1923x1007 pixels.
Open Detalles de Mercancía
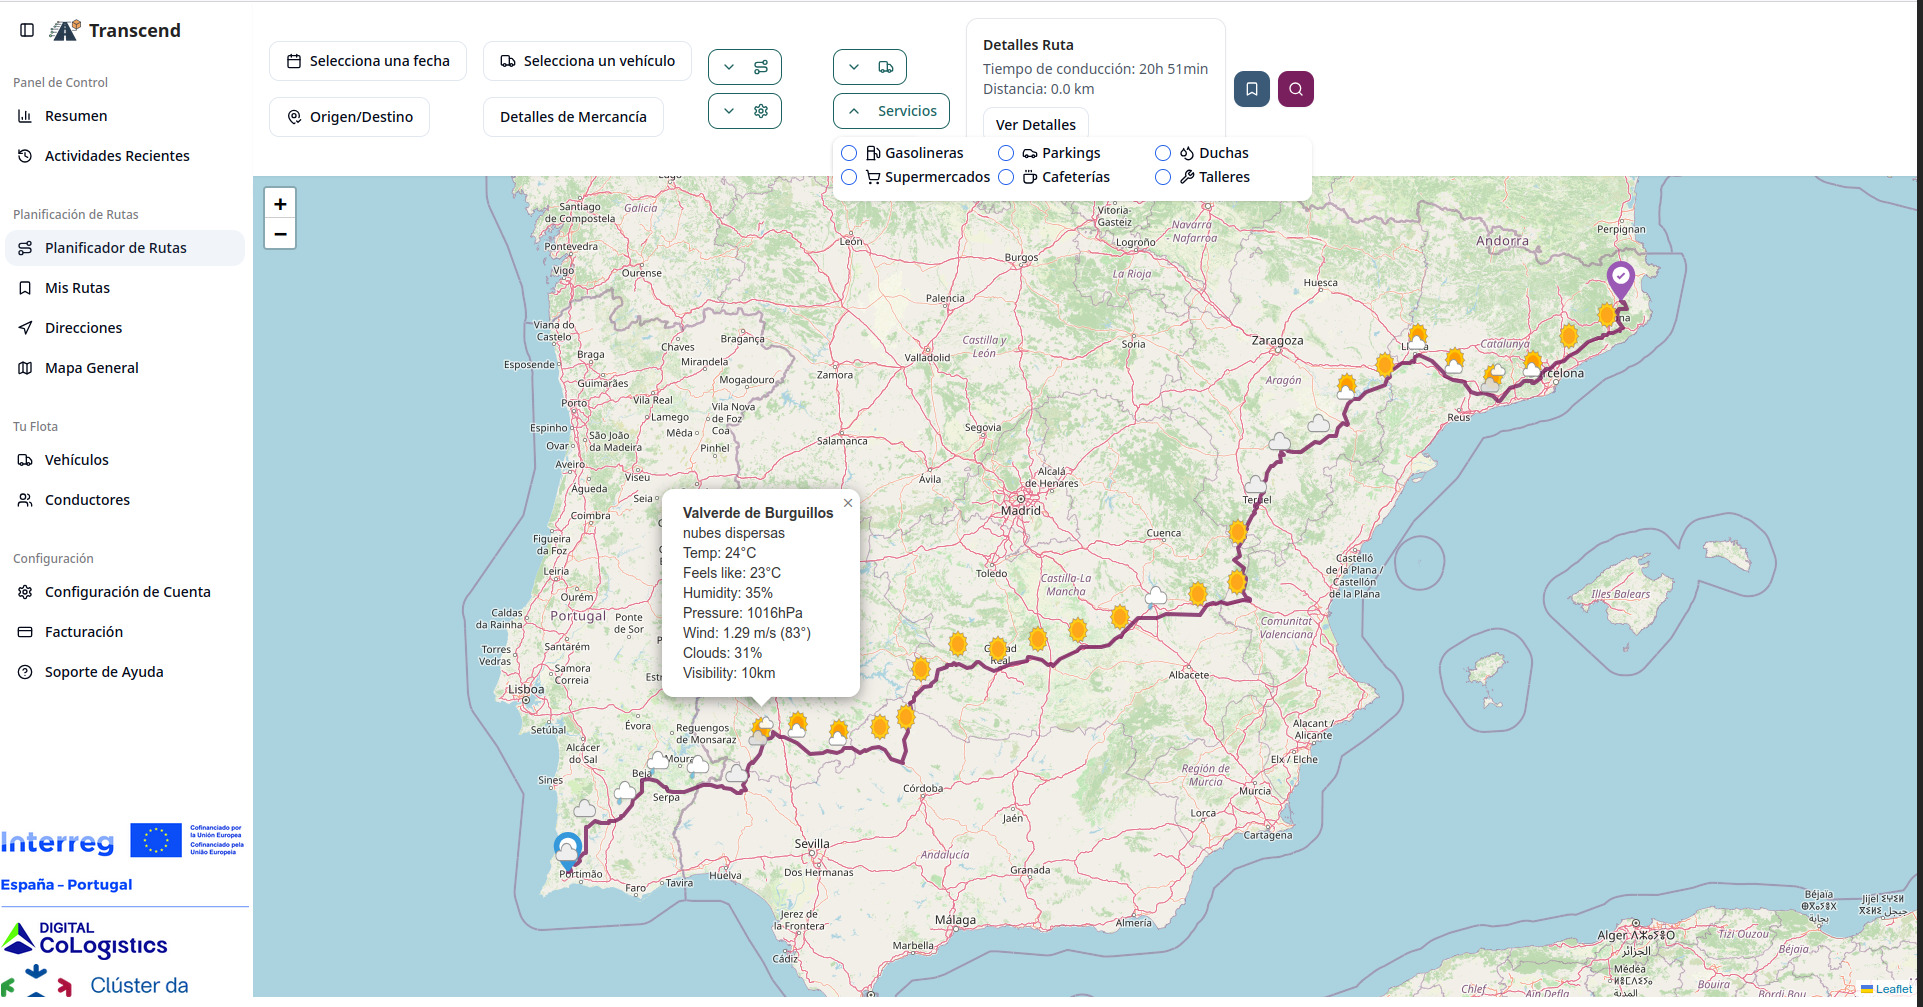[x=573, y=117]
